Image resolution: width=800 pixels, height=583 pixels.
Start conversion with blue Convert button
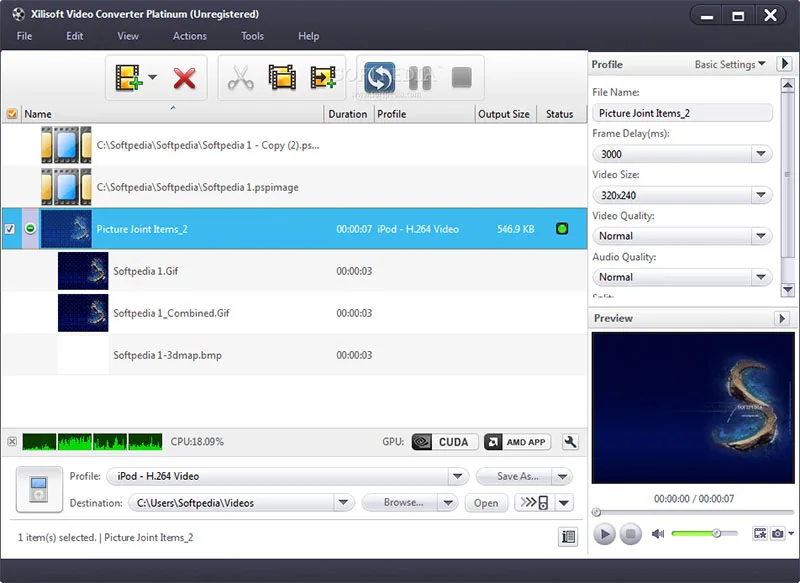pyautogui.click(x=379, y=78)
